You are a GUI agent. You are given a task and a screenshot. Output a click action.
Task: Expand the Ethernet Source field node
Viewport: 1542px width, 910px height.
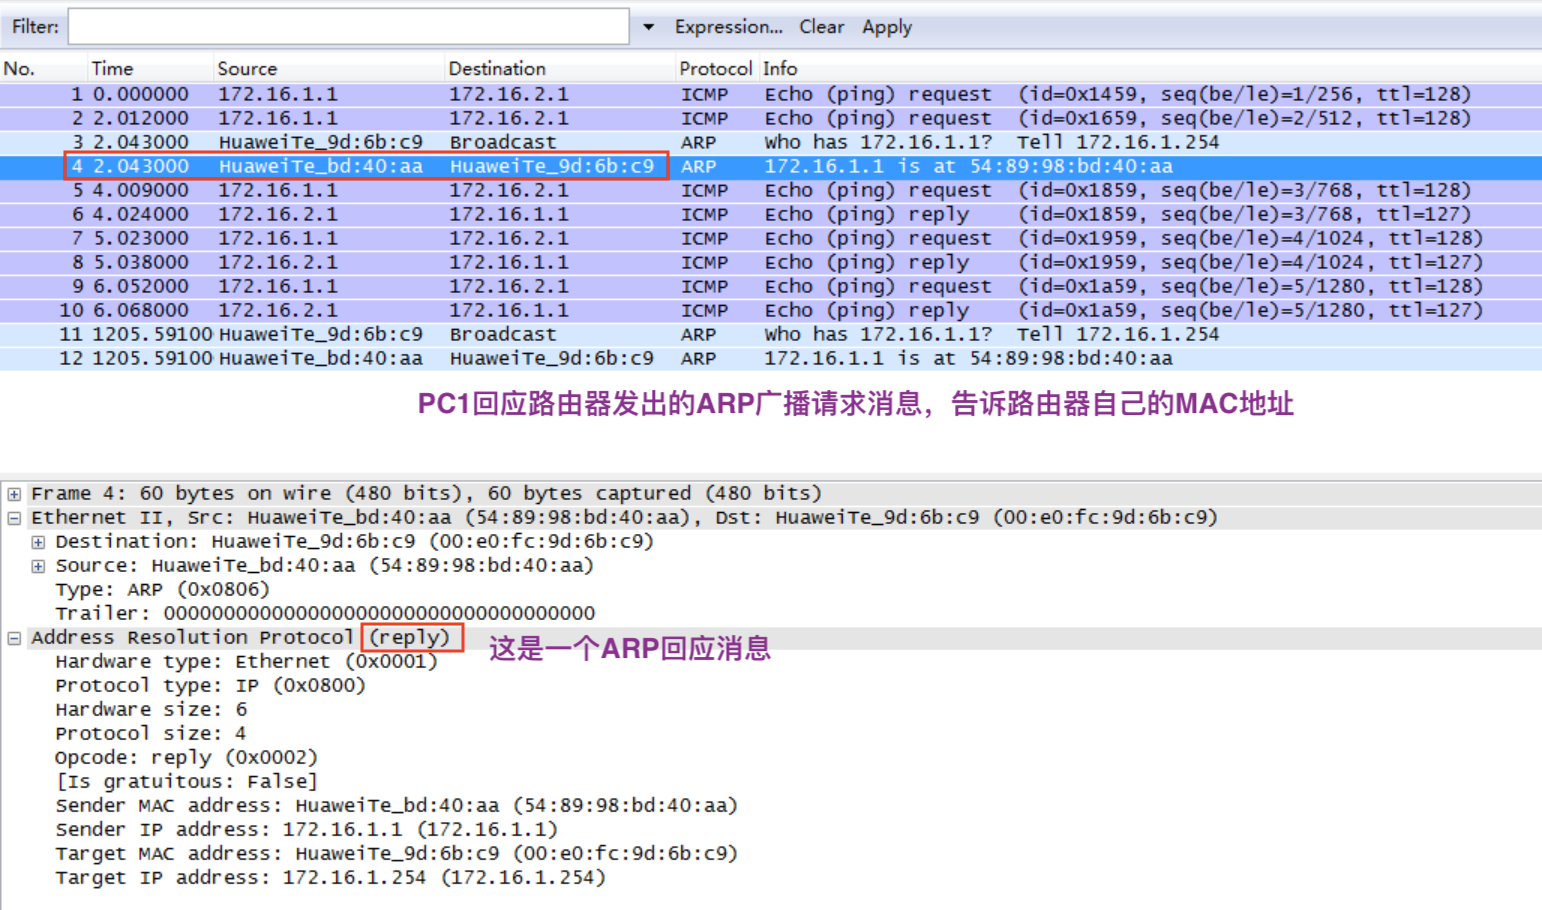[x=38, y=566]
